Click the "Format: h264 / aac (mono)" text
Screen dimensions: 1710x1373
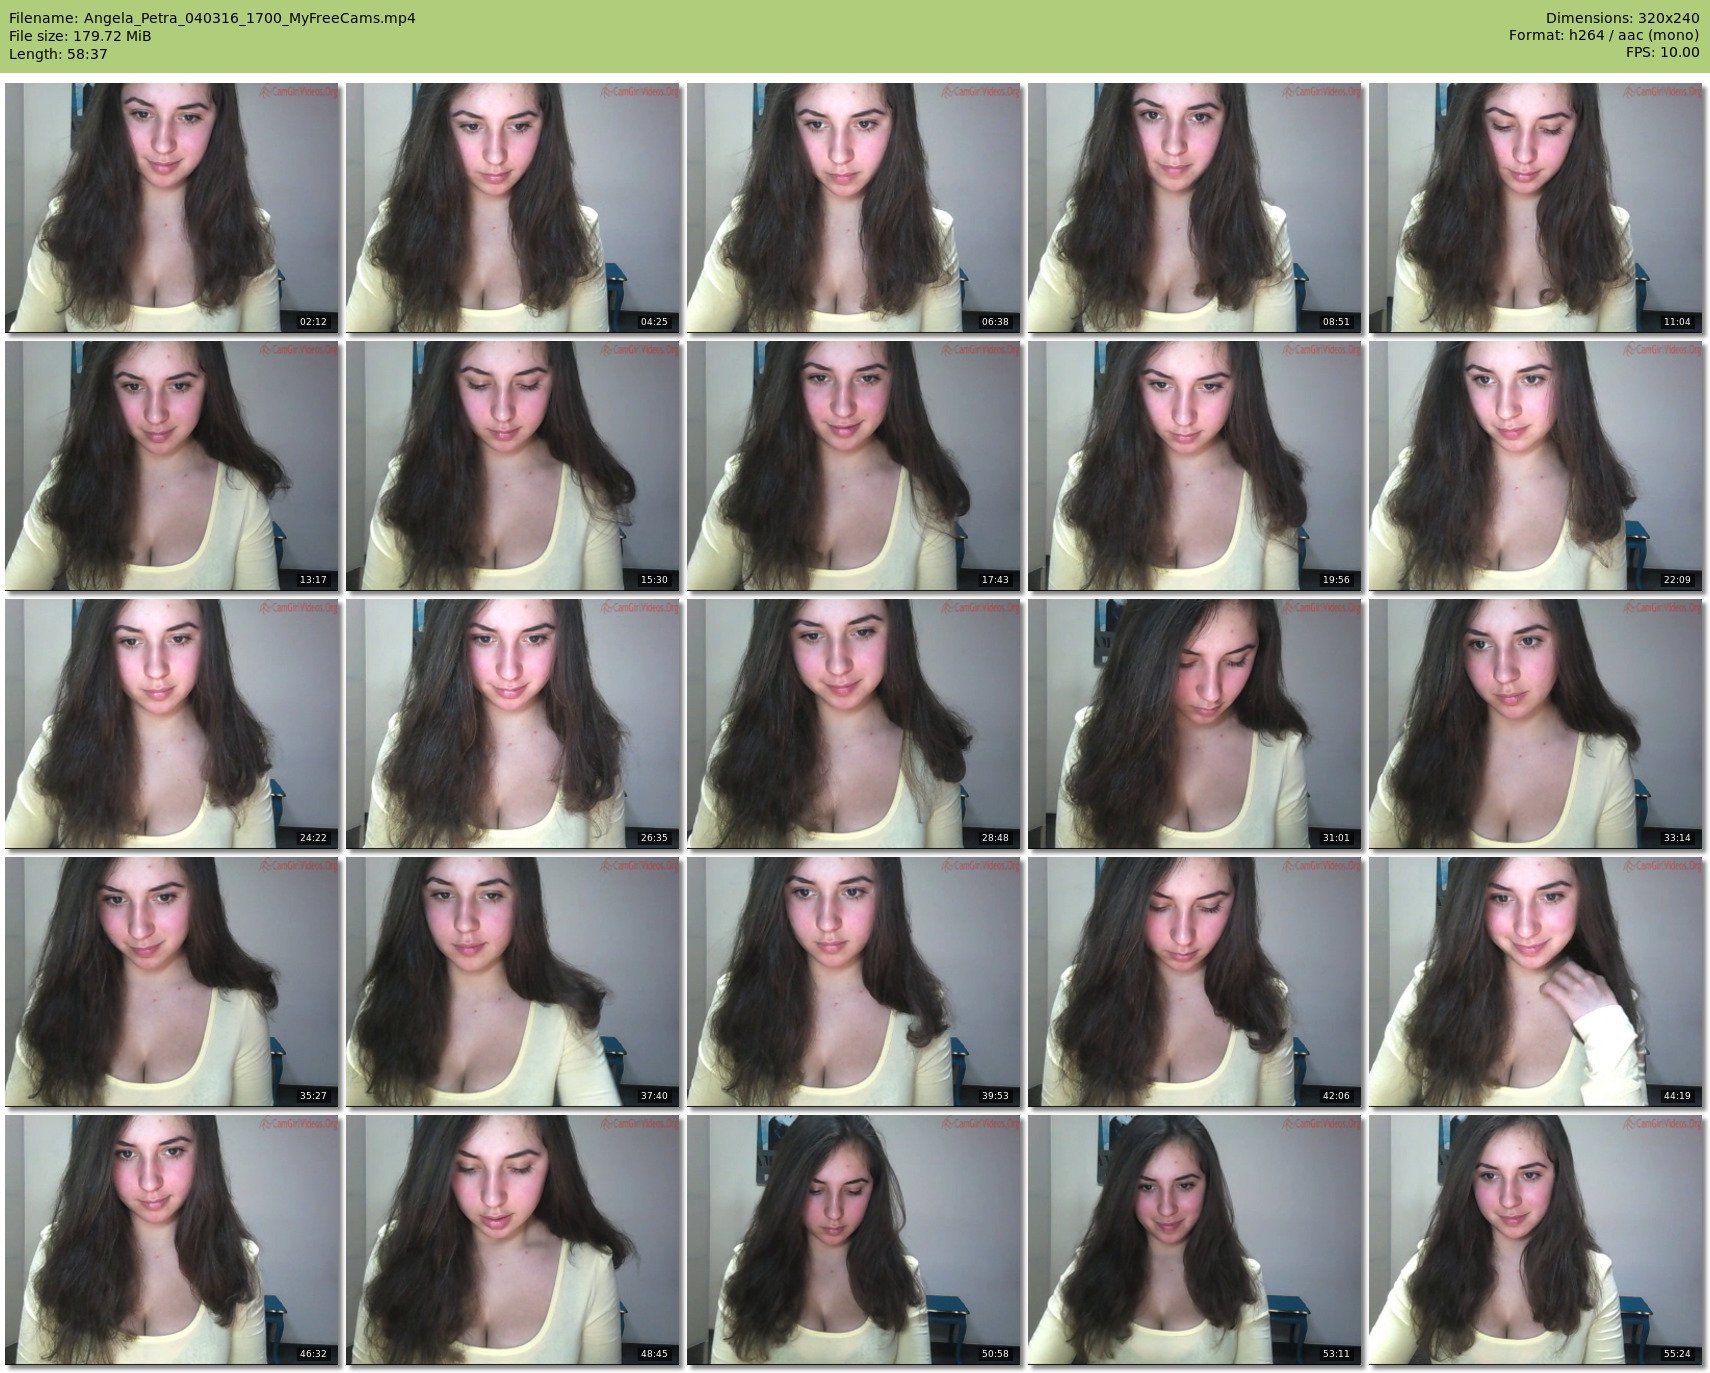(x=1604, y=36)
